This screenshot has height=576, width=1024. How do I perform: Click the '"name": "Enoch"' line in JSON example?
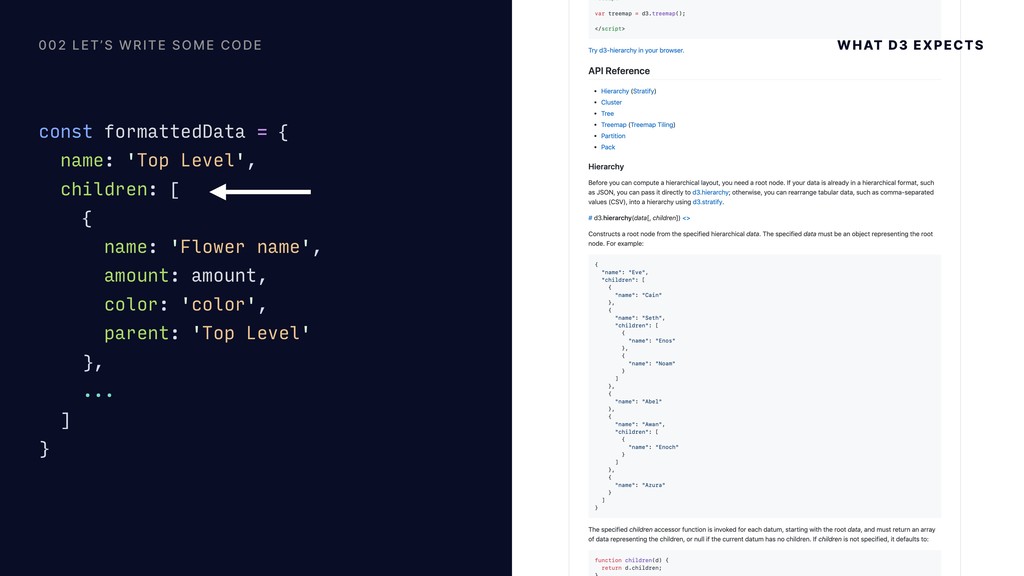[x=654, y=447]
